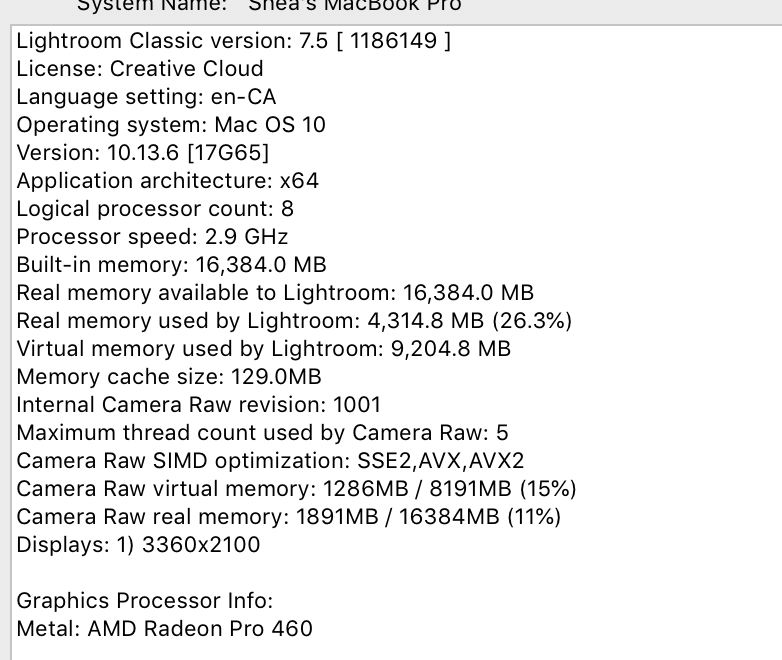782x660 pixels.
Task: Click the Processor speed: 2.9 GHz line
Action: (152, 237)
